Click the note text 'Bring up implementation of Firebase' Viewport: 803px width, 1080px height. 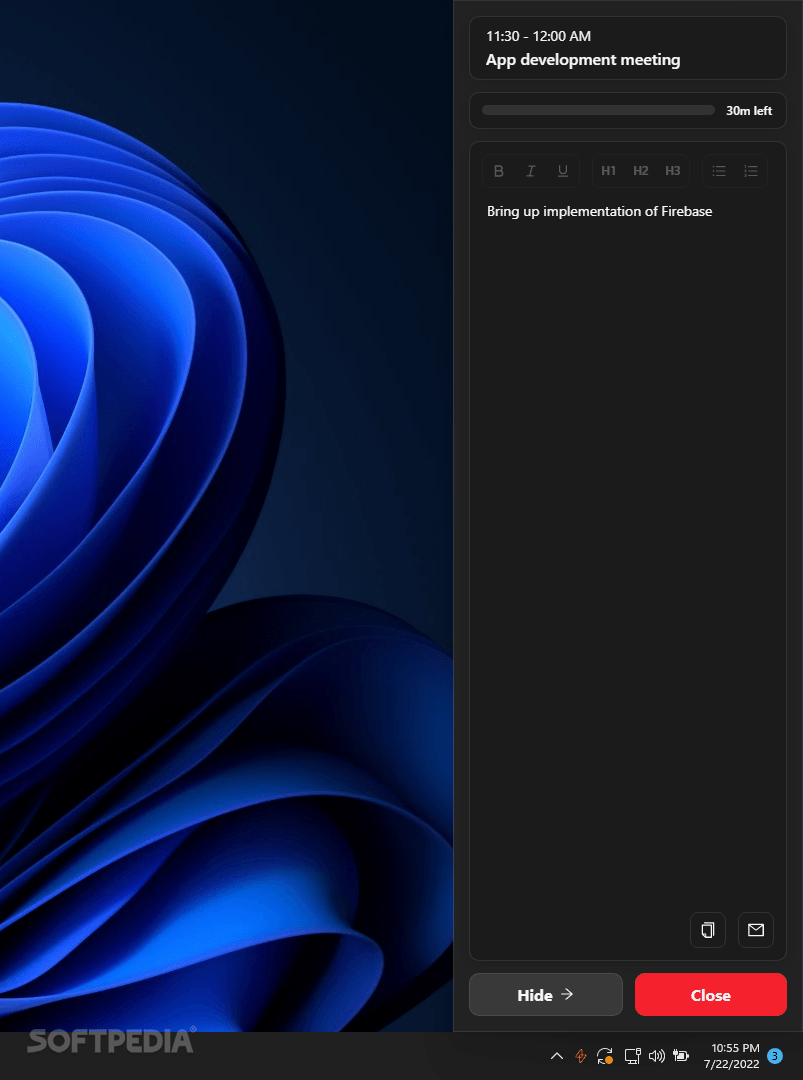tap(599, 211)
